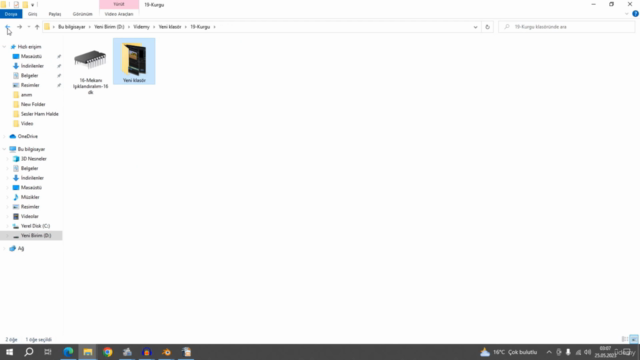Switch to large icons view toggle

tap(633, 339)
